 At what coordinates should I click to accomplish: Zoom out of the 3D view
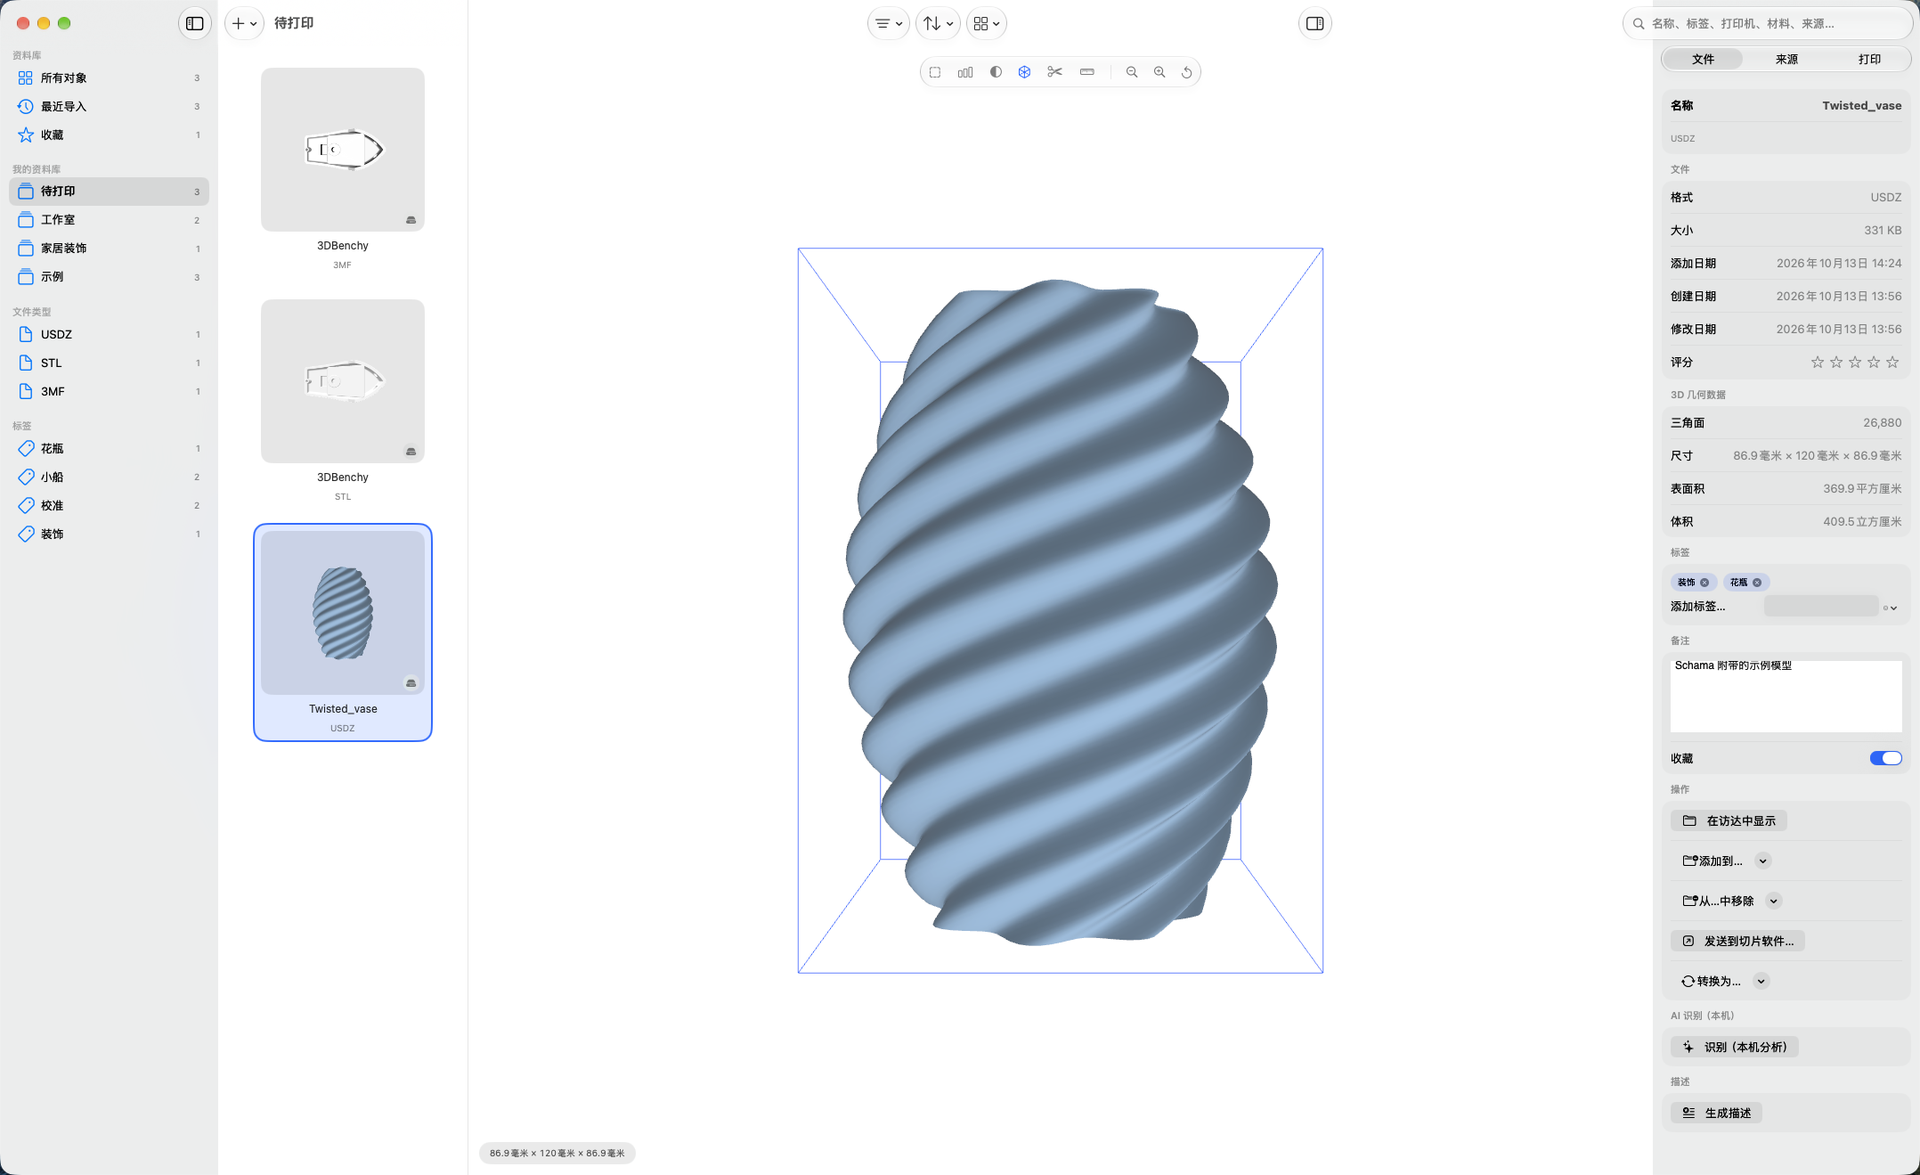[1132, 72]
